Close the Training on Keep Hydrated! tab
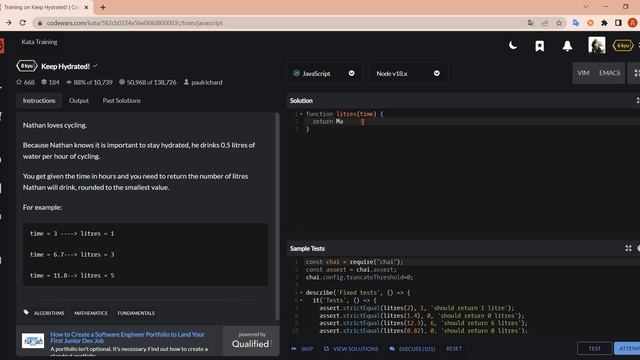 (86, 7)
